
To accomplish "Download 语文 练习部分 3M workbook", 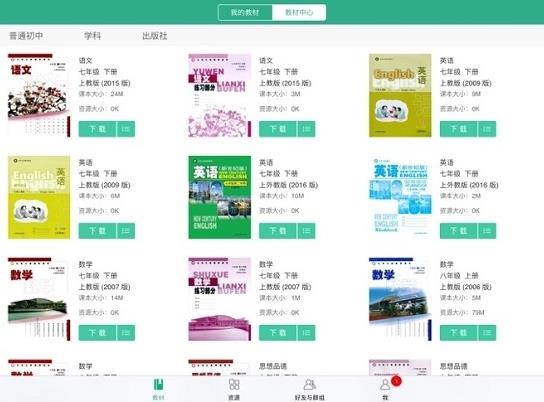I will [x=278, y=129].
